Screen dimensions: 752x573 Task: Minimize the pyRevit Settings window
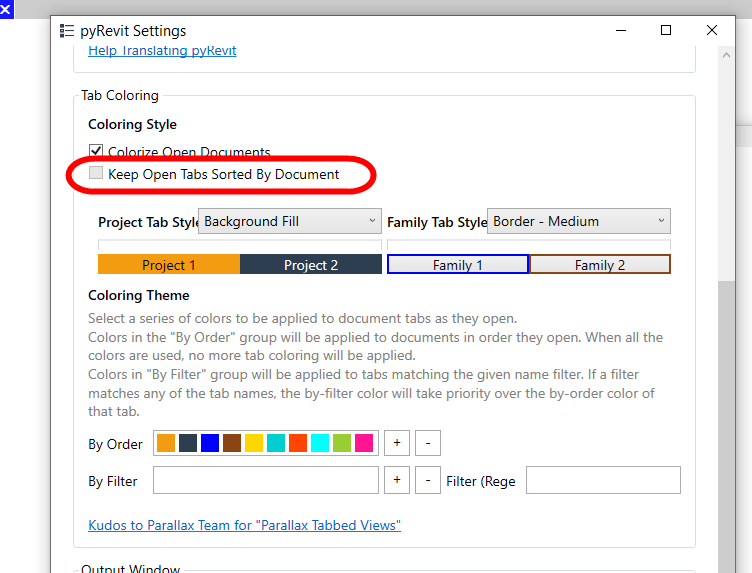point(621,30)
